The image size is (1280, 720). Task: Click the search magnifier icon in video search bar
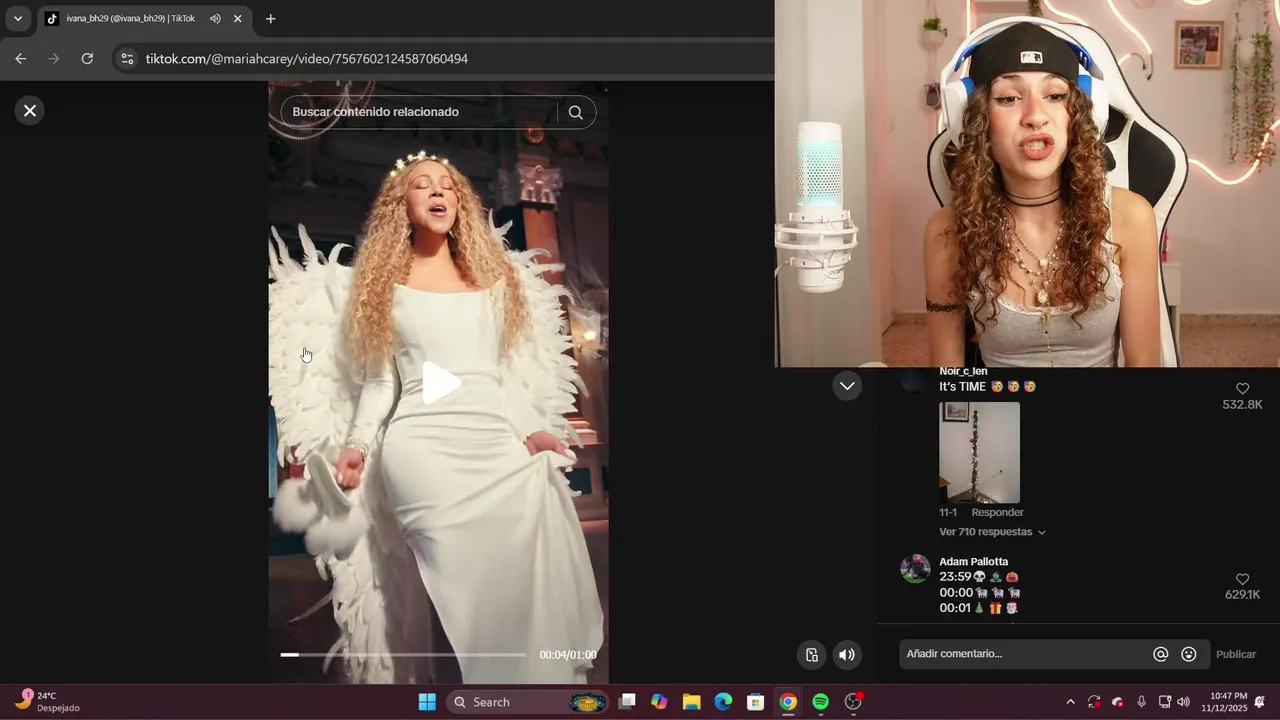pyautogui.click(x=575, y=112)
